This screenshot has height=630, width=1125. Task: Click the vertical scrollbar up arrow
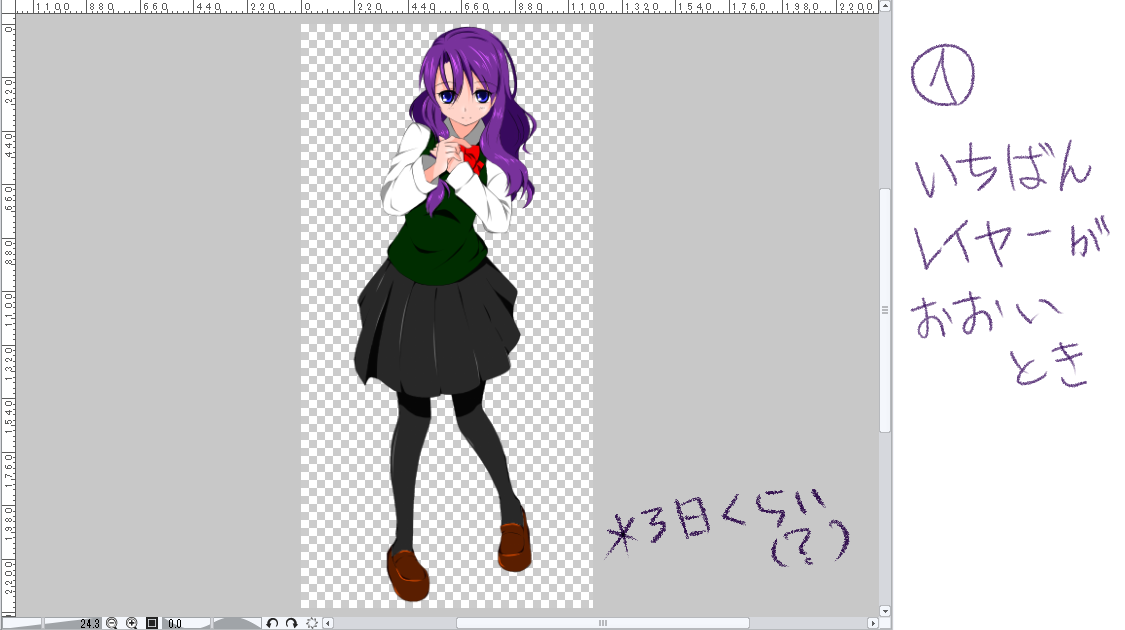click(x=885, y=7)
